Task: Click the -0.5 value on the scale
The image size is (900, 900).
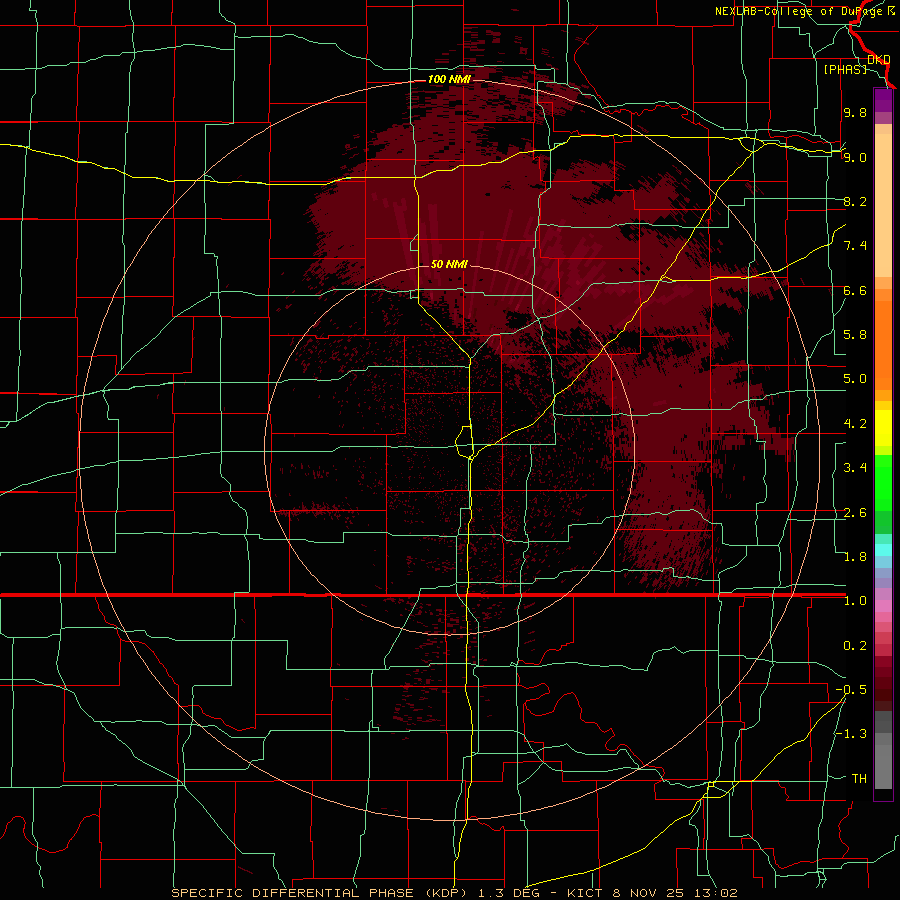Action: click(x=851, y=689)
